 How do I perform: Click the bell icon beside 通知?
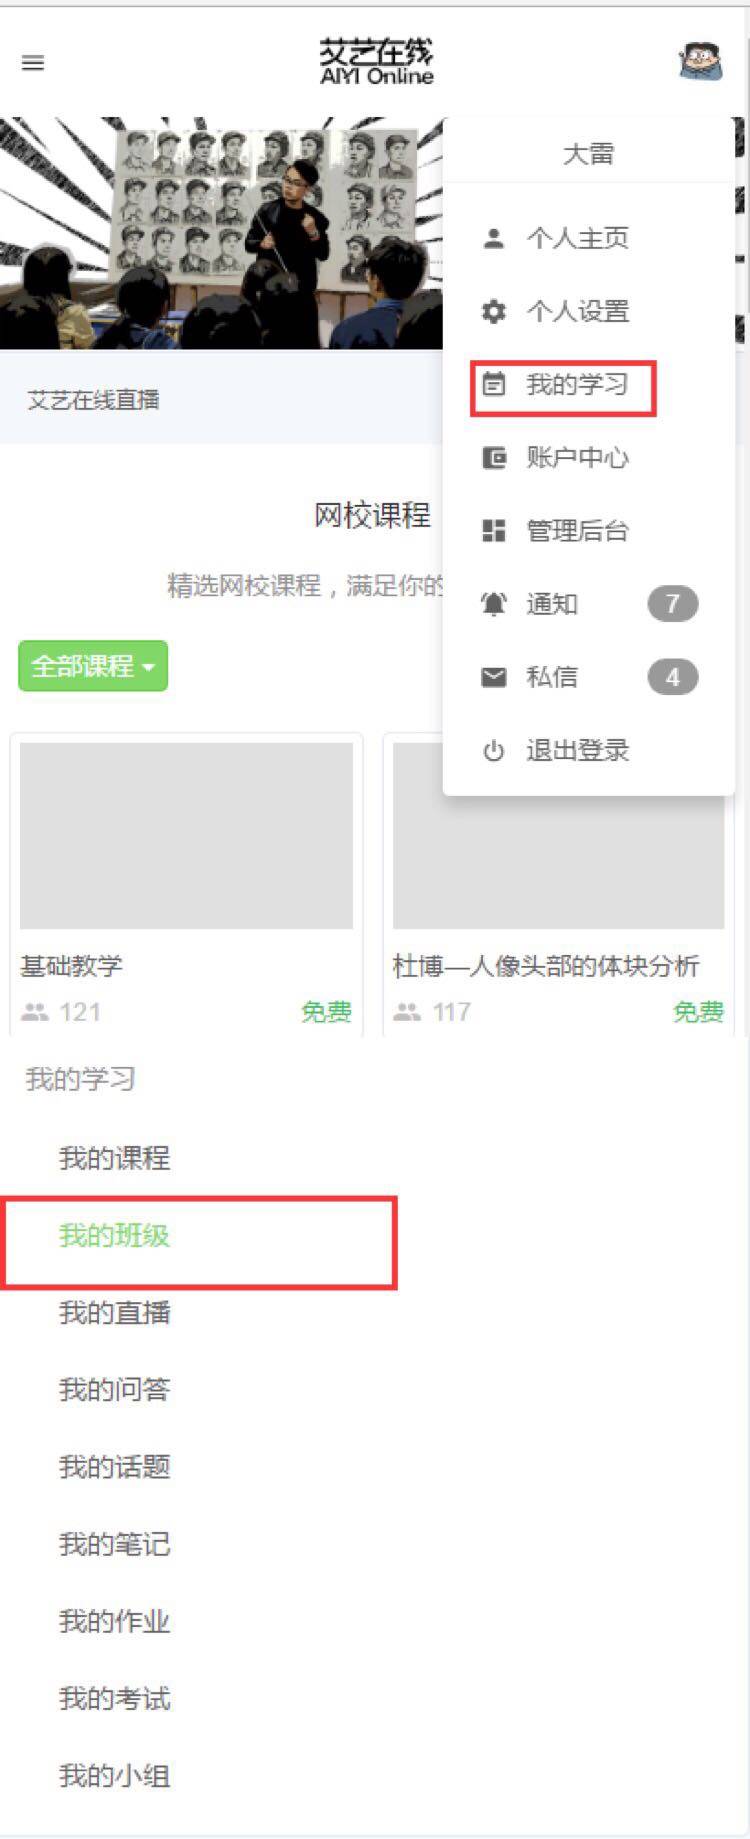pyautogui.click(x=494, y=604)
